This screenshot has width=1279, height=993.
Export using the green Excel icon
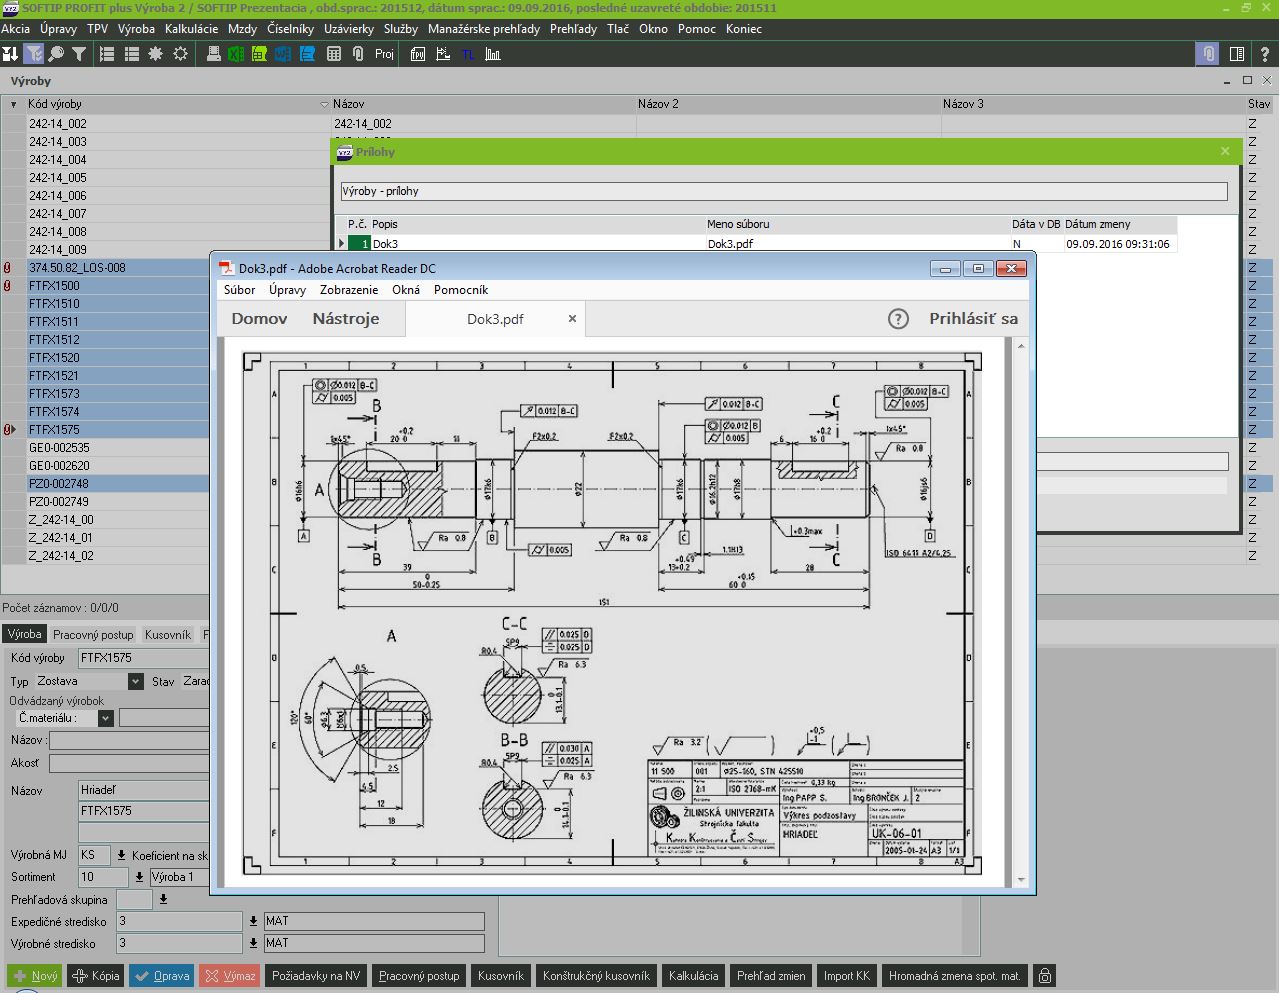(236, 54)
